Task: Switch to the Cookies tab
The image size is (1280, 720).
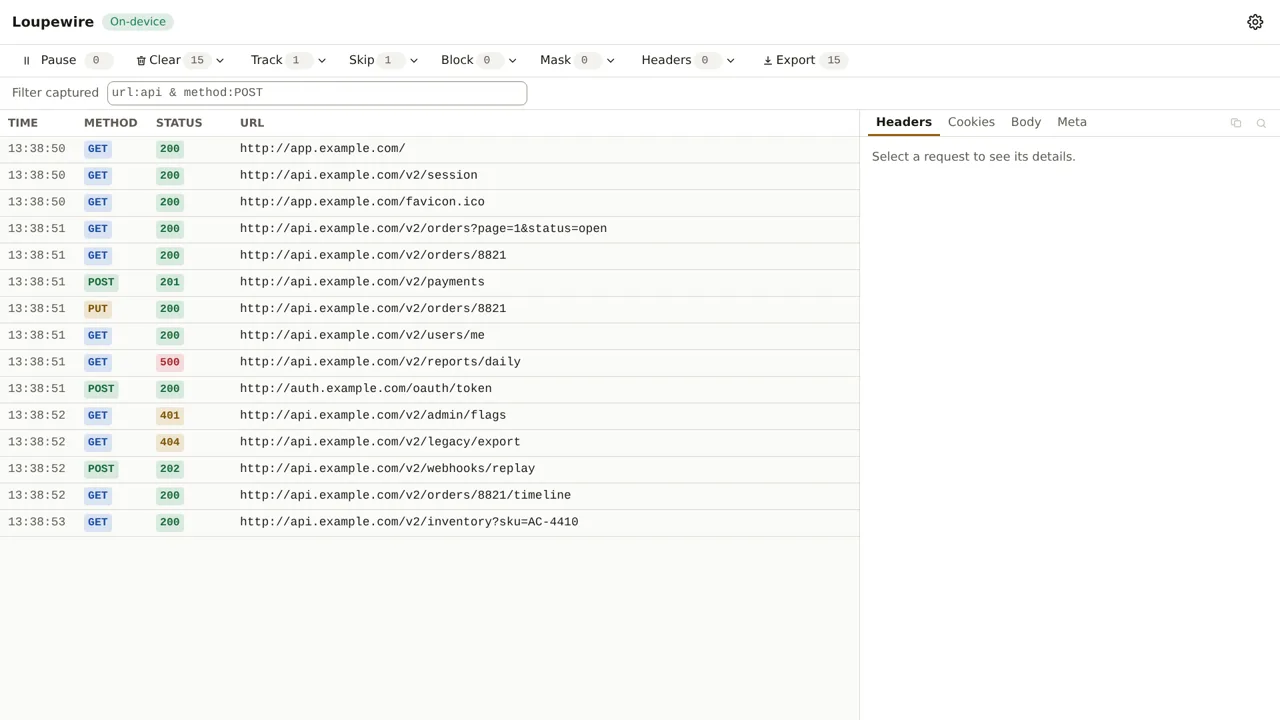Action: 971,122
